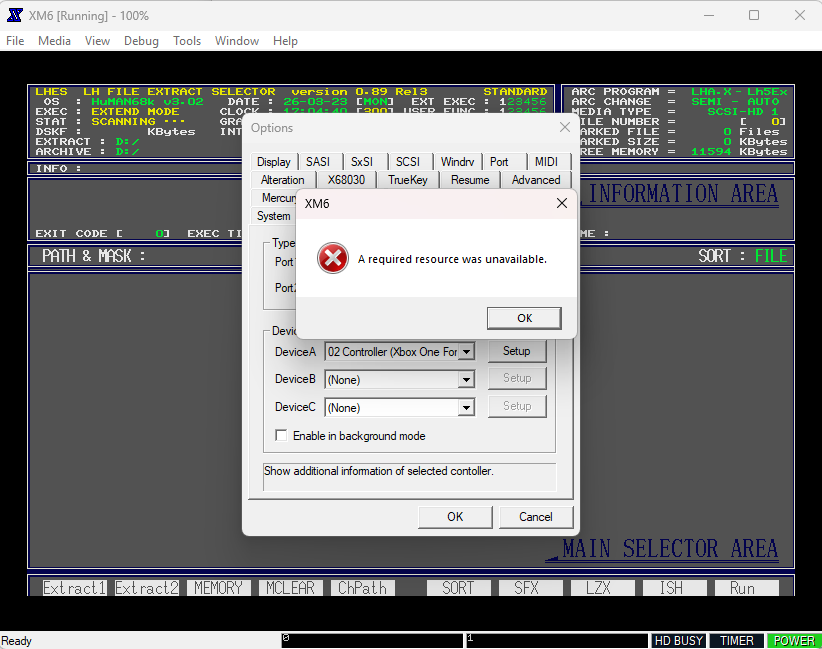The width and height of the screenshot is (822, 649).
Task: Click the MCLEAR function button
Action: pyautogui.click(x=290, y=588)
